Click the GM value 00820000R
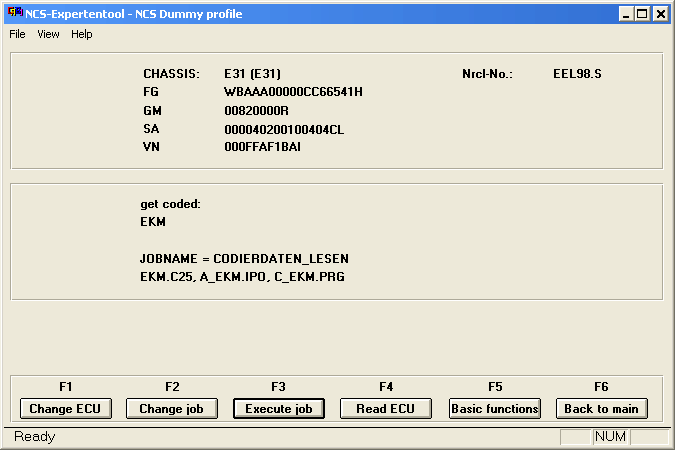Viewport: 675px width, 450px height. click(256, 111)
